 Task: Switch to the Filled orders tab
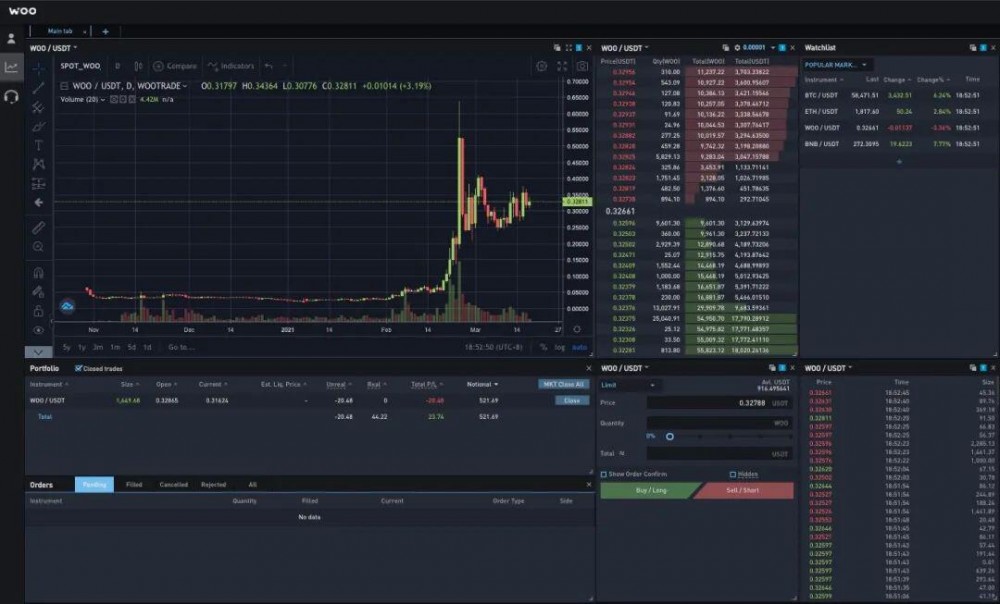point(134,485)
